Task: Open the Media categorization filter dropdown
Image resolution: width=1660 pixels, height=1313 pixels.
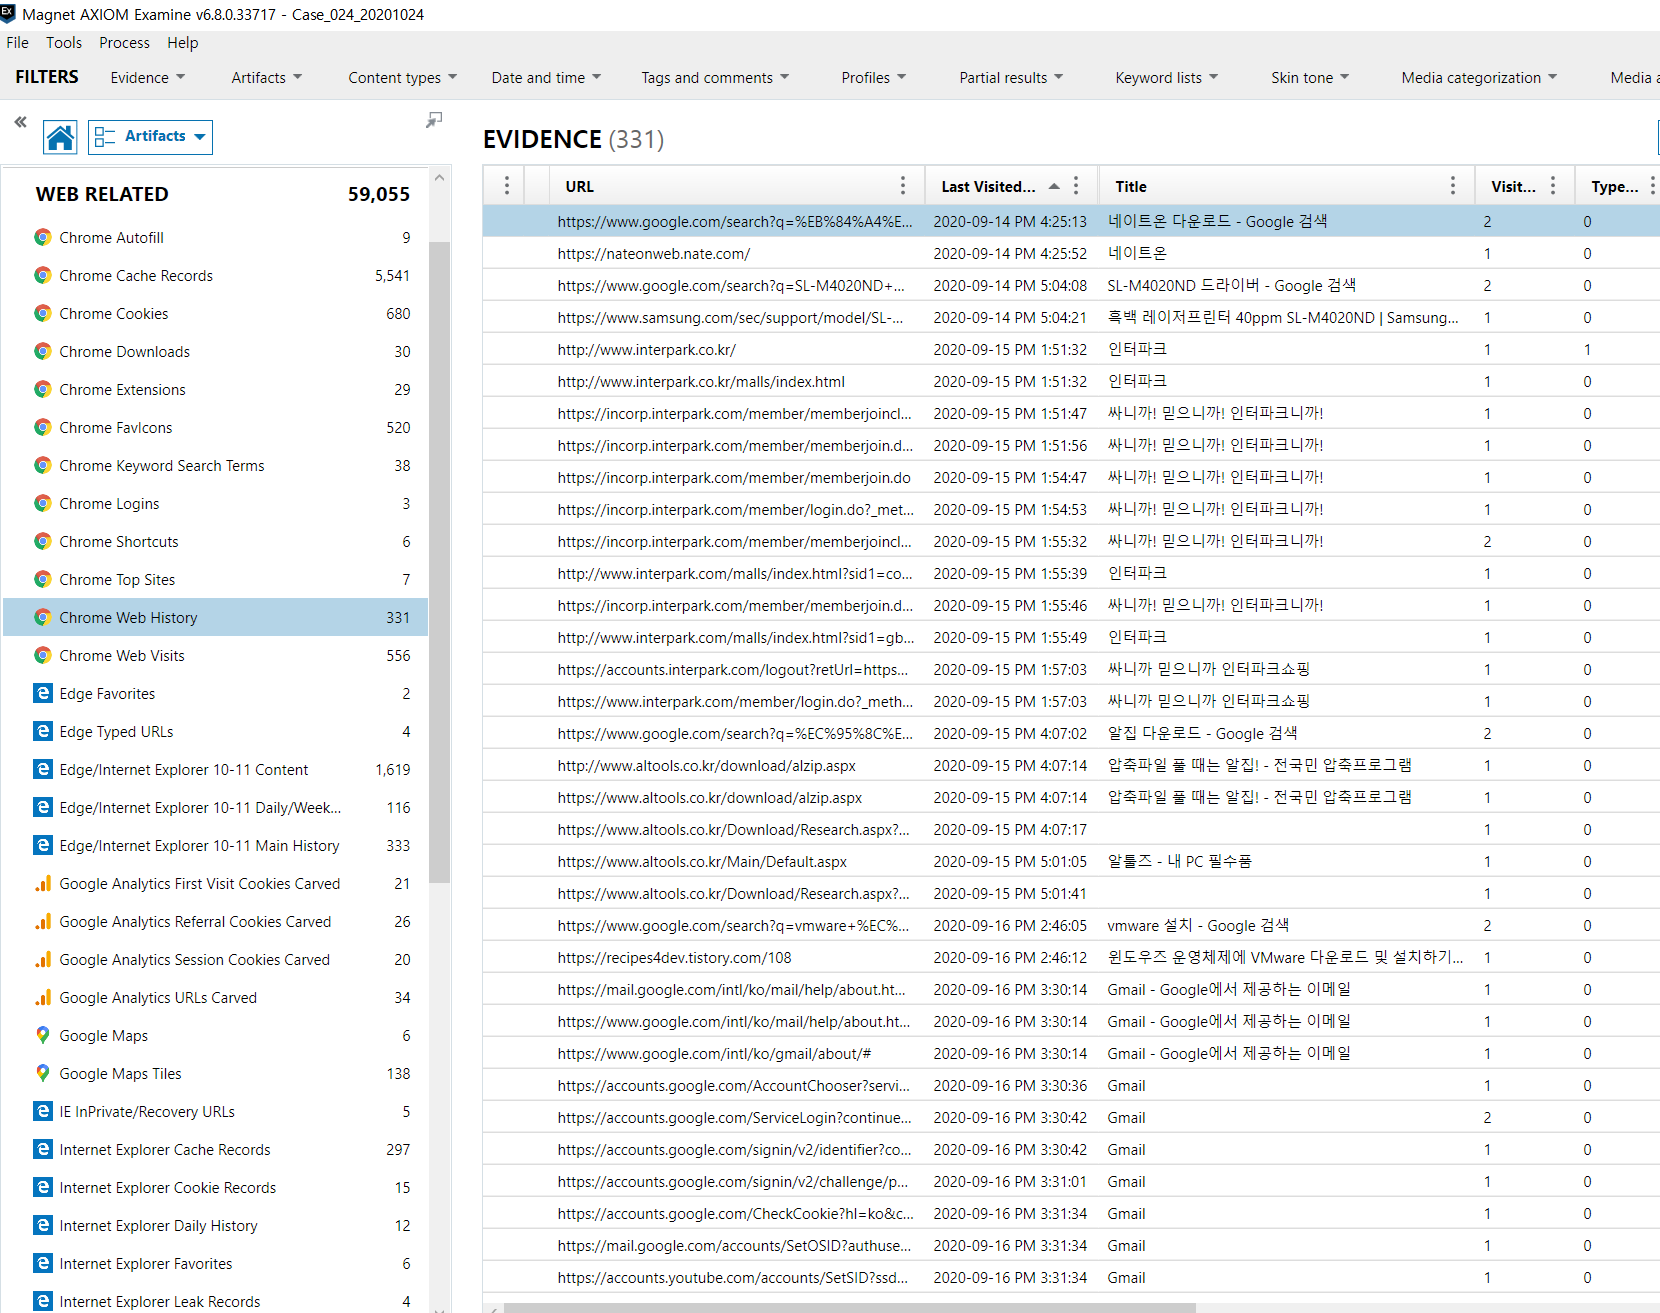Action: pos(1479,78)
